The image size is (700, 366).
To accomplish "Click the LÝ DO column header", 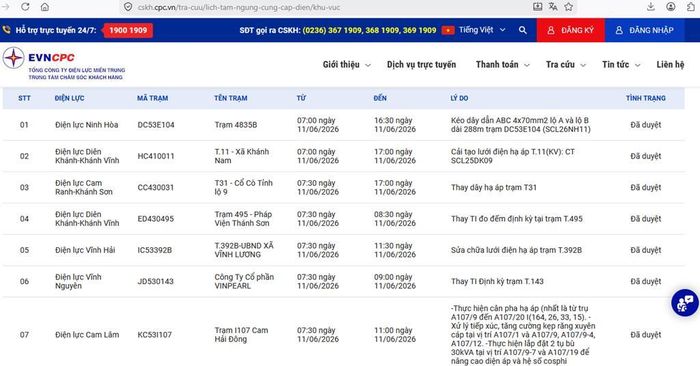I will [x=459, y=98].
